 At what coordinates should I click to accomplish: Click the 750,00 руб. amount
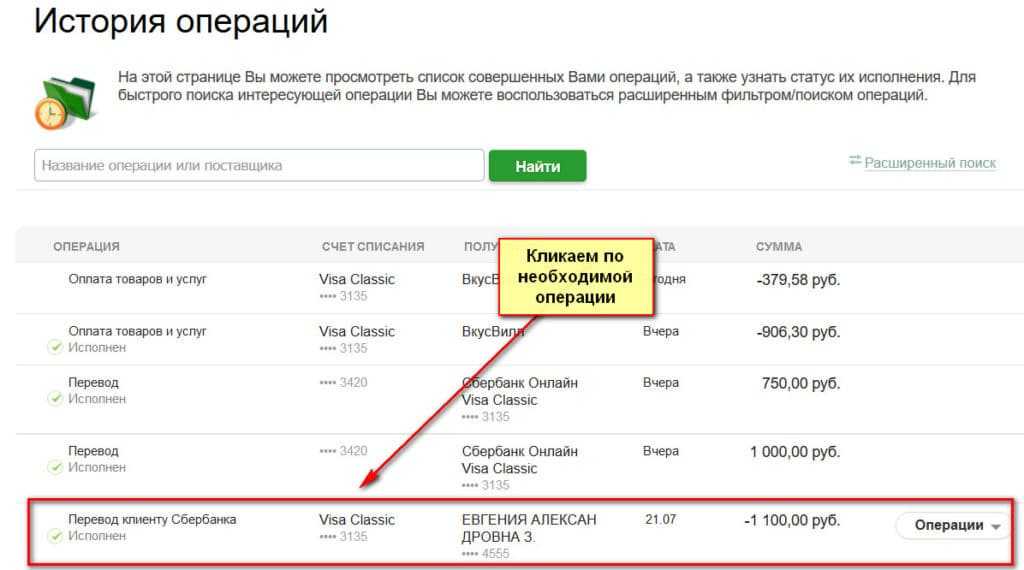coord(801,384)
